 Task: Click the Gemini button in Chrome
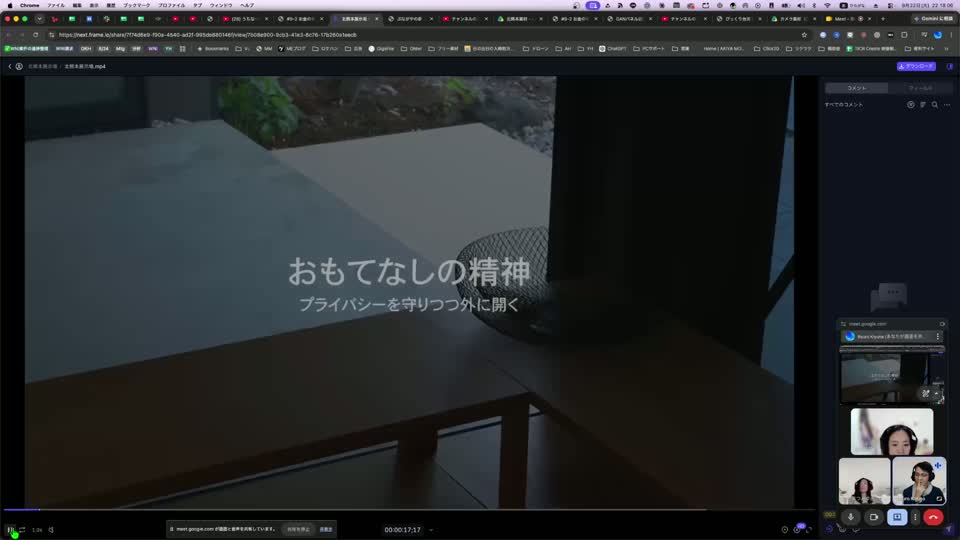point(934,19)
